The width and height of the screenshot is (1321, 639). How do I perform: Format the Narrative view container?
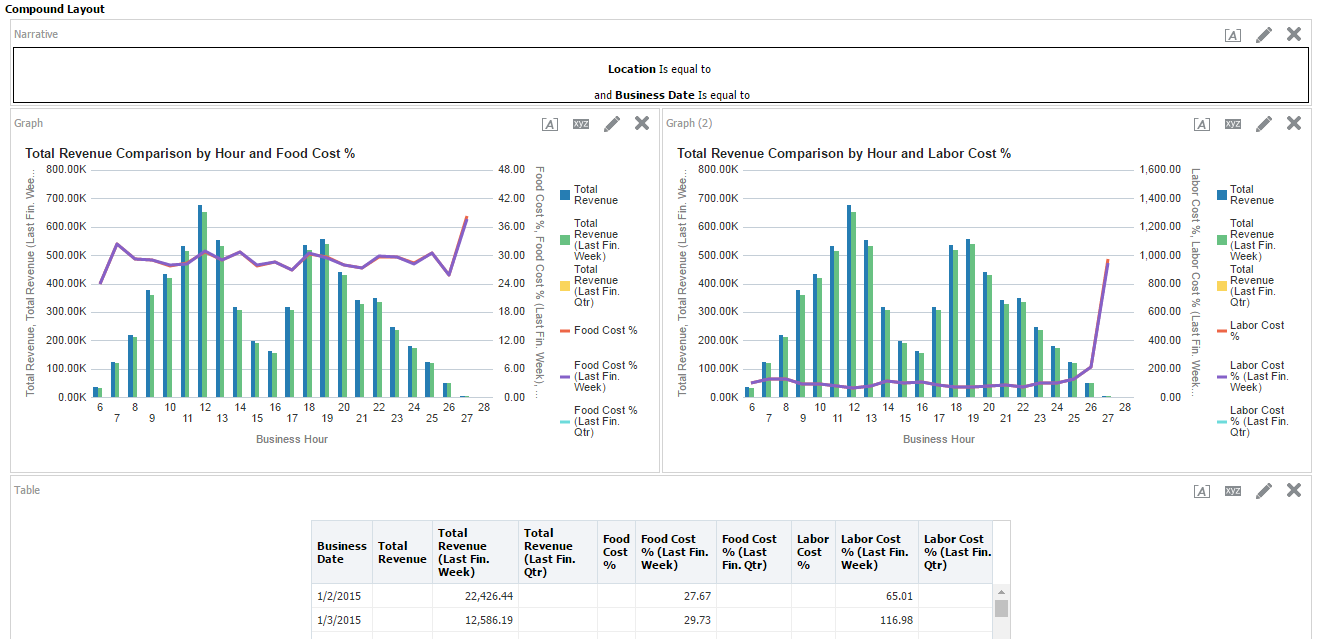1233,33
